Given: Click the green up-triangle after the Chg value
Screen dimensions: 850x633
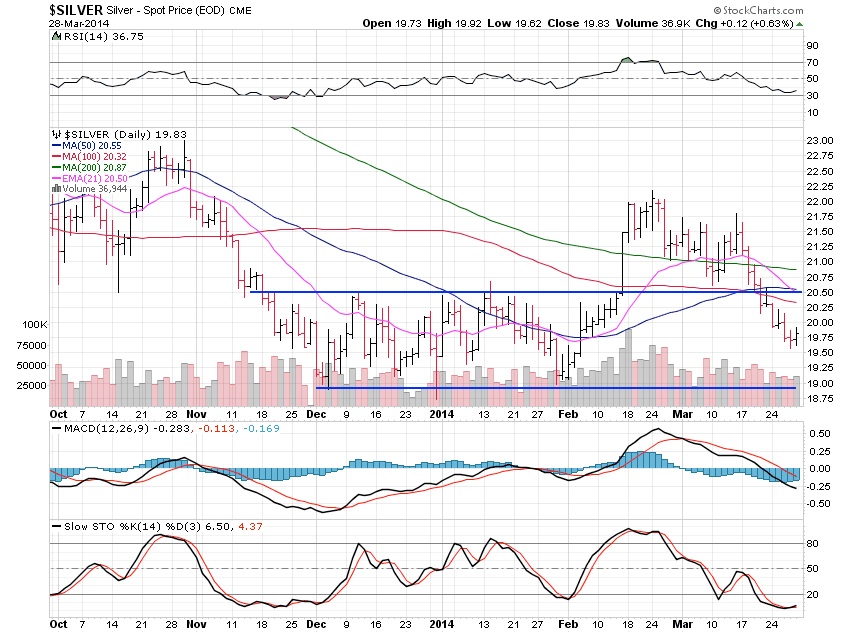Looking at the screenshot, I should [800, 24].
